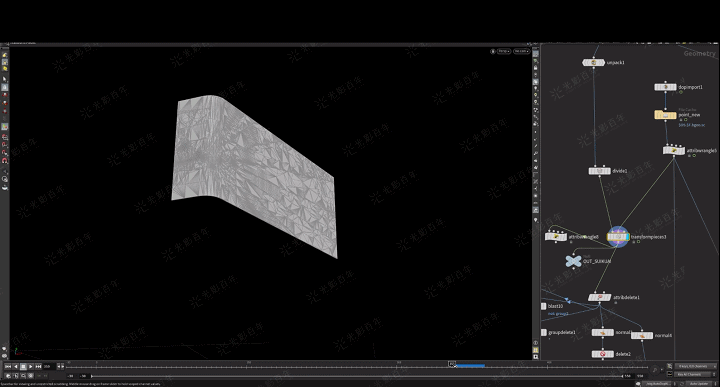This screenshot has height=387, width=720.
Task: Click the frame step arrows beside frame field
Action: pos(61,366)
